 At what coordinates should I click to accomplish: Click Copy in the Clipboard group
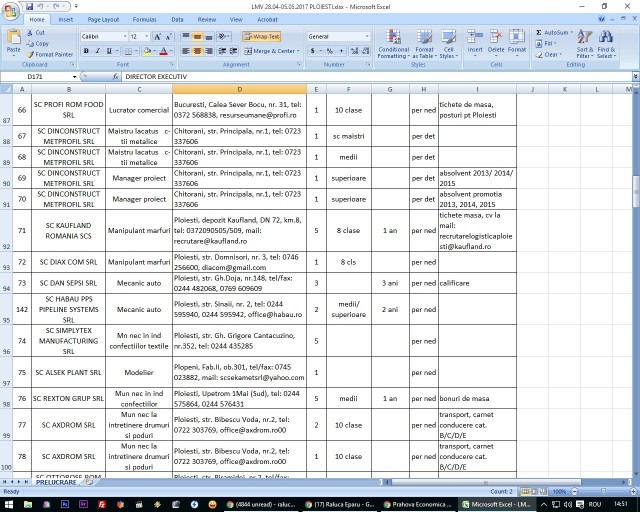pos(38,43)
